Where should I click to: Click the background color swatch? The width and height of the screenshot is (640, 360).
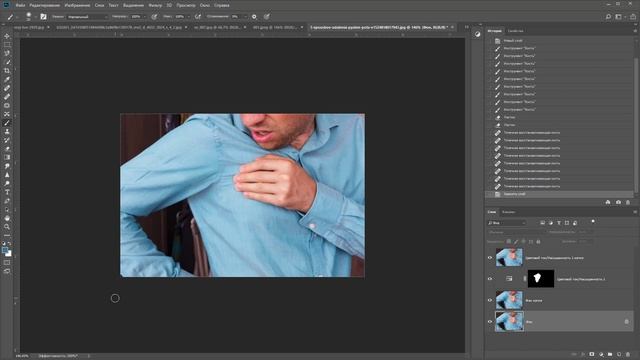[x=9, y=254]
